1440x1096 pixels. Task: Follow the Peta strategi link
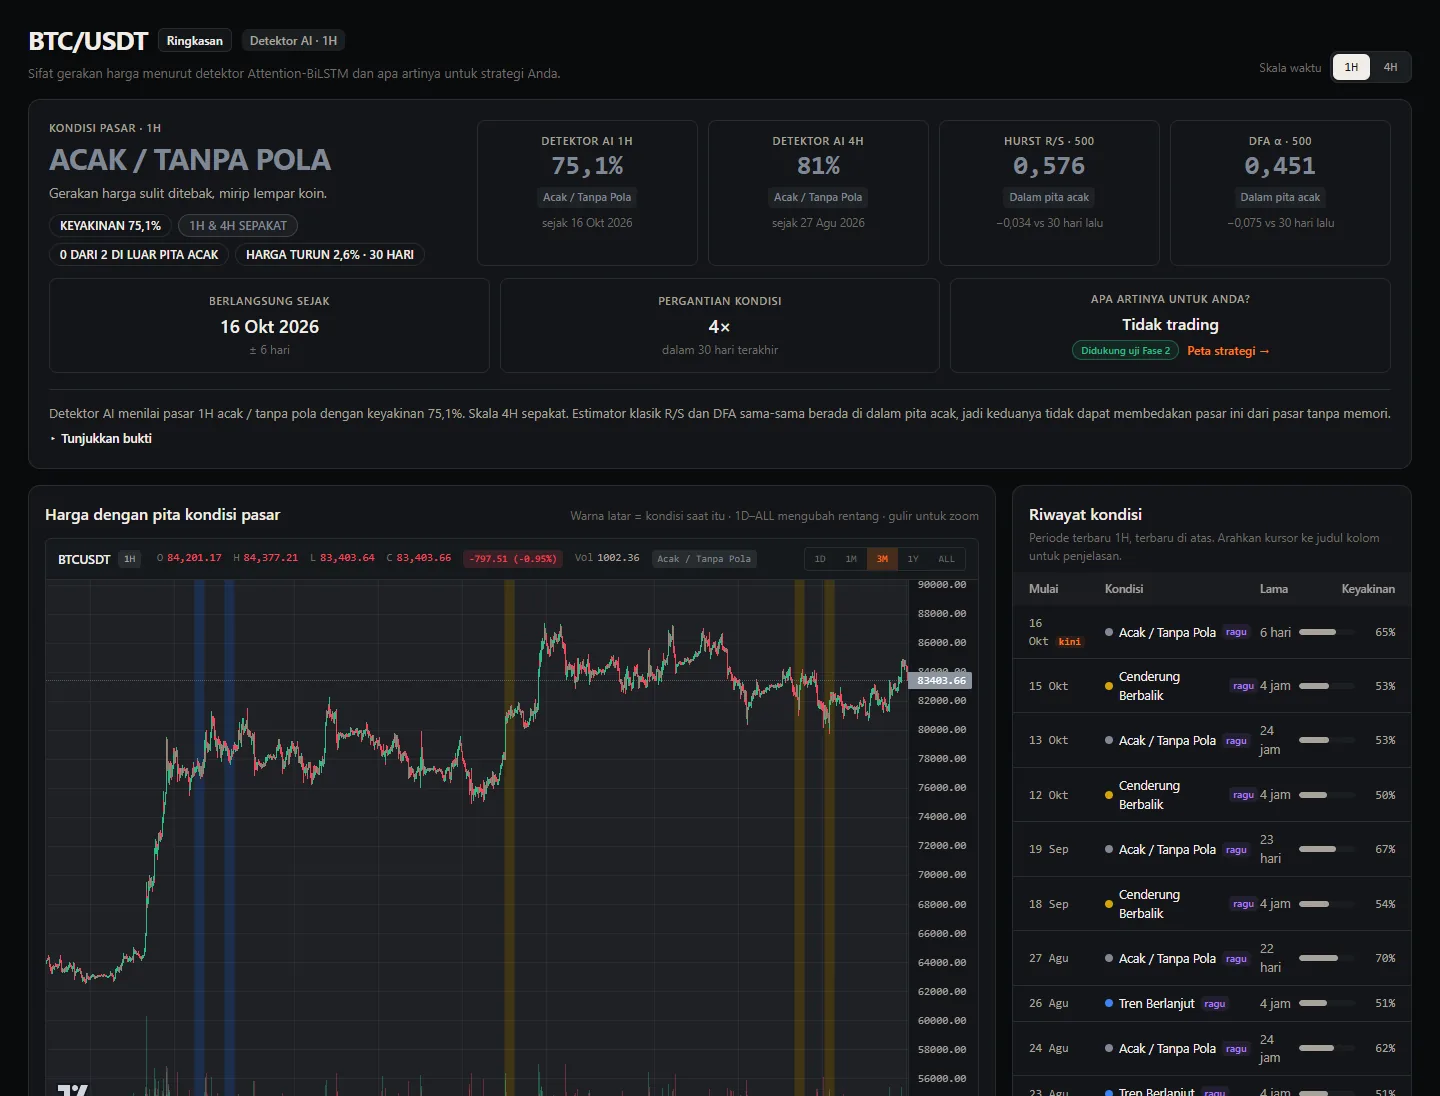point(1228,351)
